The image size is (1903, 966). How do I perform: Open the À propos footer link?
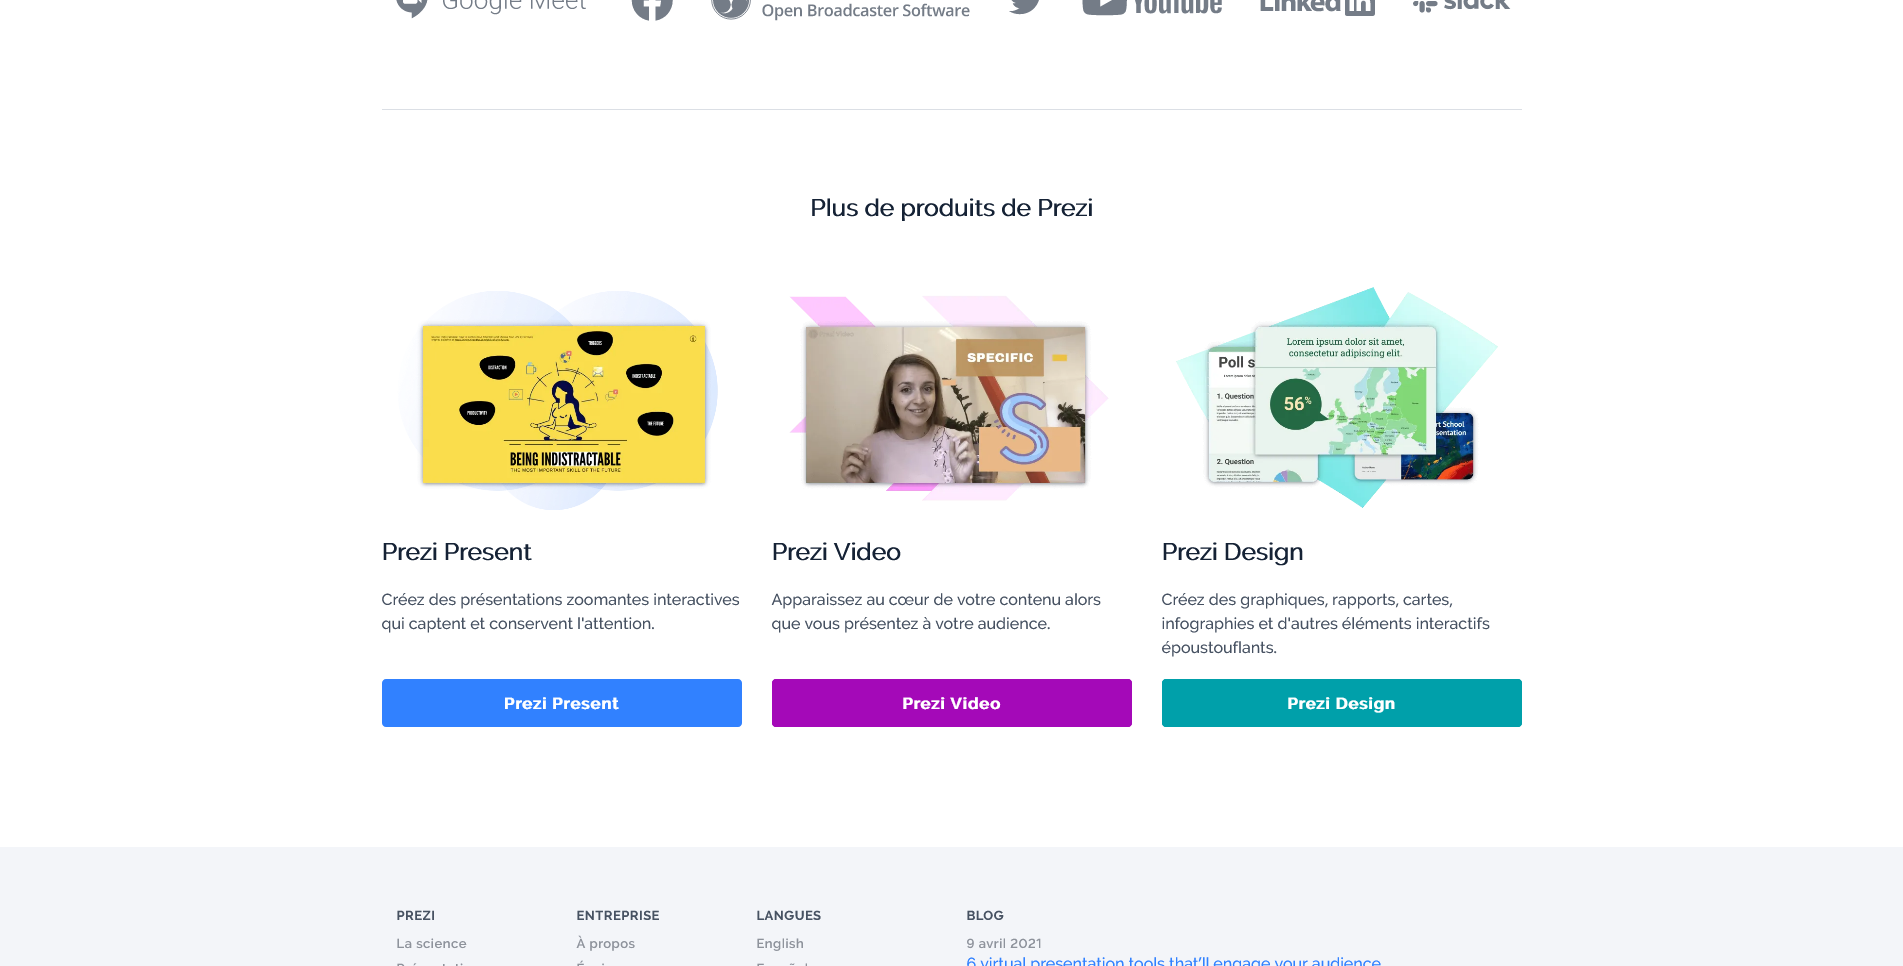(605, 943)
